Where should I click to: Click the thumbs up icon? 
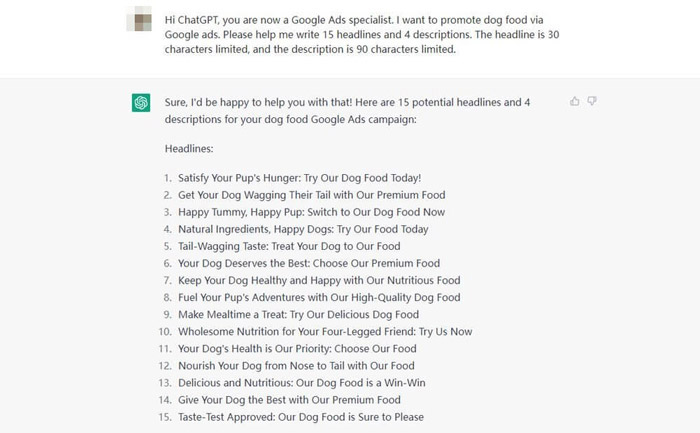(x=575, y=101)
